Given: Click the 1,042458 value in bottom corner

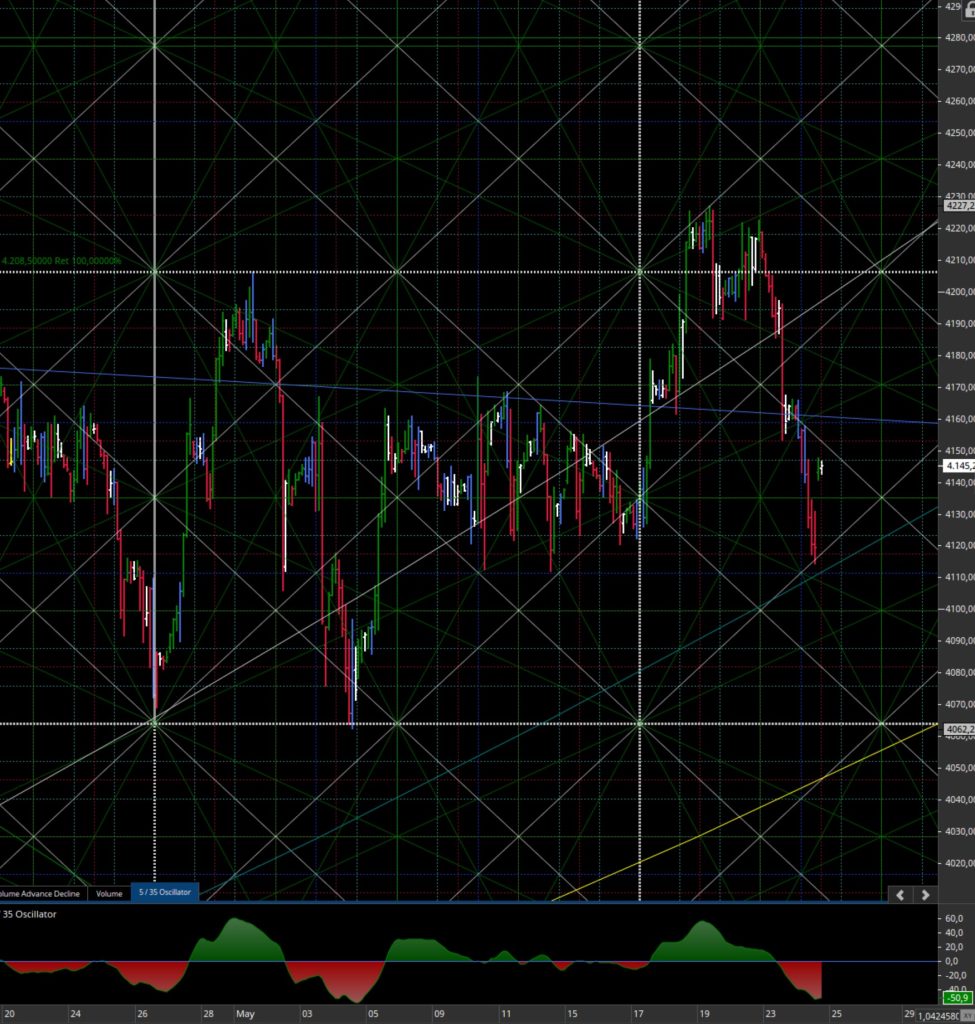Looking at the screenshot, I should 939,1016.
